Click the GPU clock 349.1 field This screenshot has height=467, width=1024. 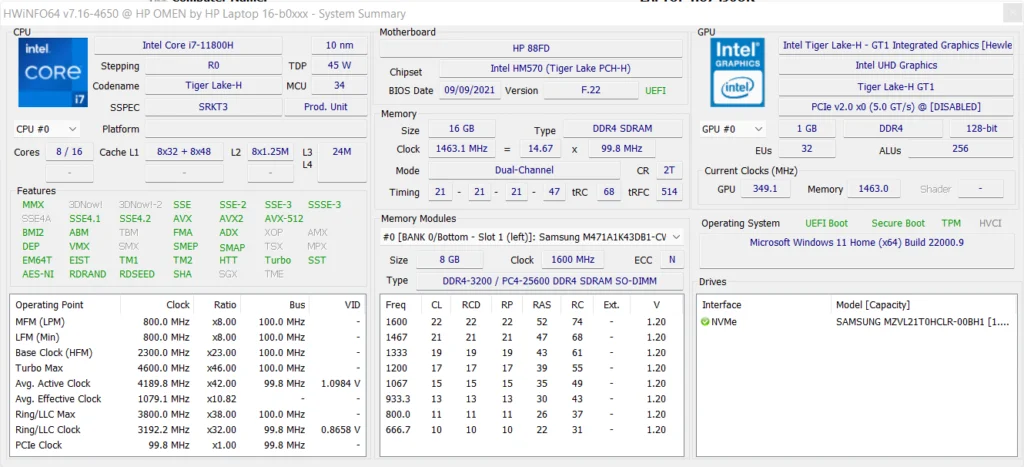(765, 189)
